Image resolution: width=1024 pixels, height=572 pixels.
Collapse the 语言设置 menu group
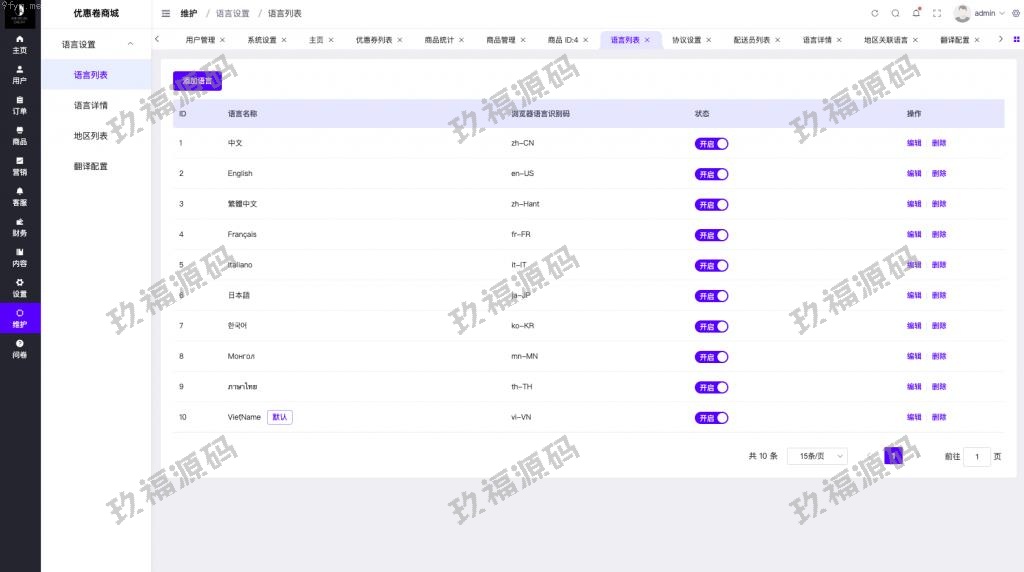[x=96, y=44]
